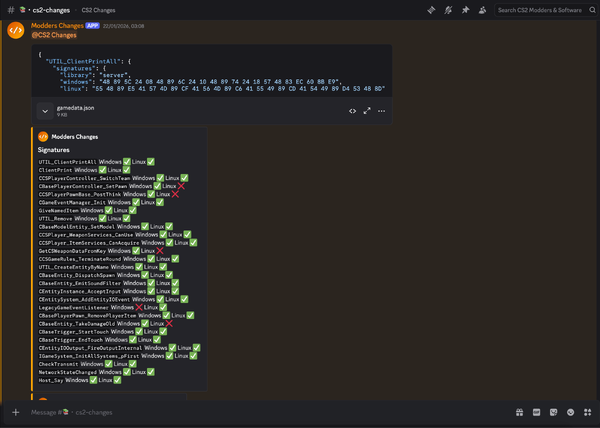Expand gamedata.json preview to fullscreen
The height and width of the screenshot is (428, 600).
point(367,111)
